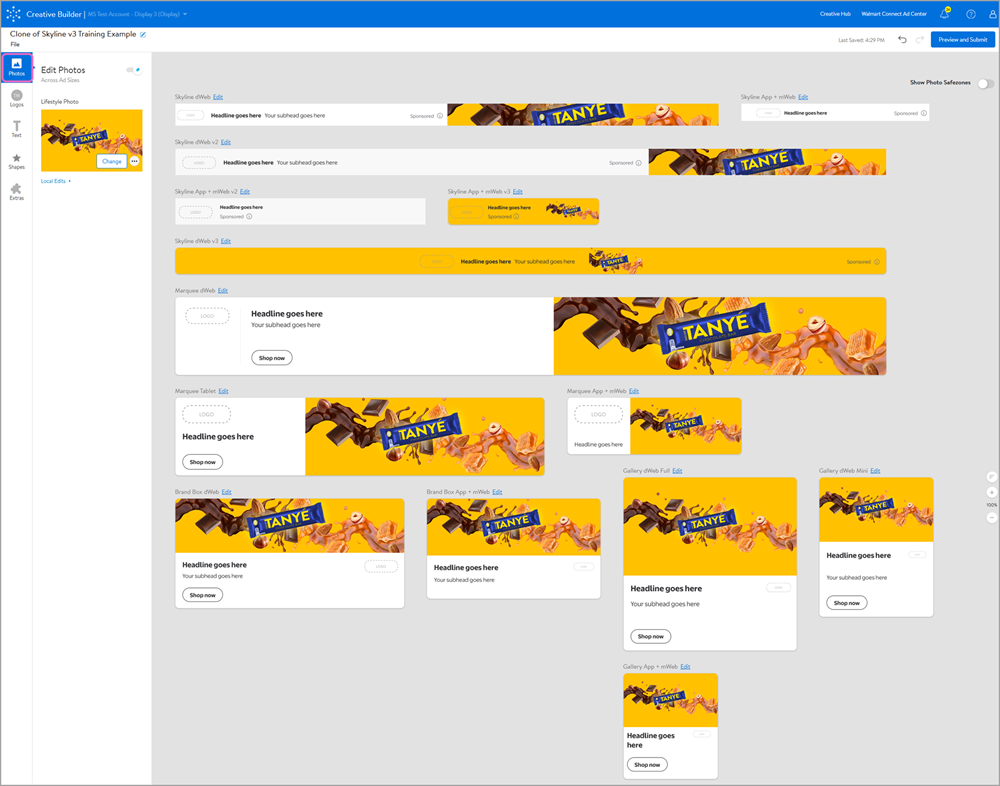This screenshot has width=1000, height=786.
Task: Click logo placeholder in Marquee Tablet ad
Action: pos(207,415)
